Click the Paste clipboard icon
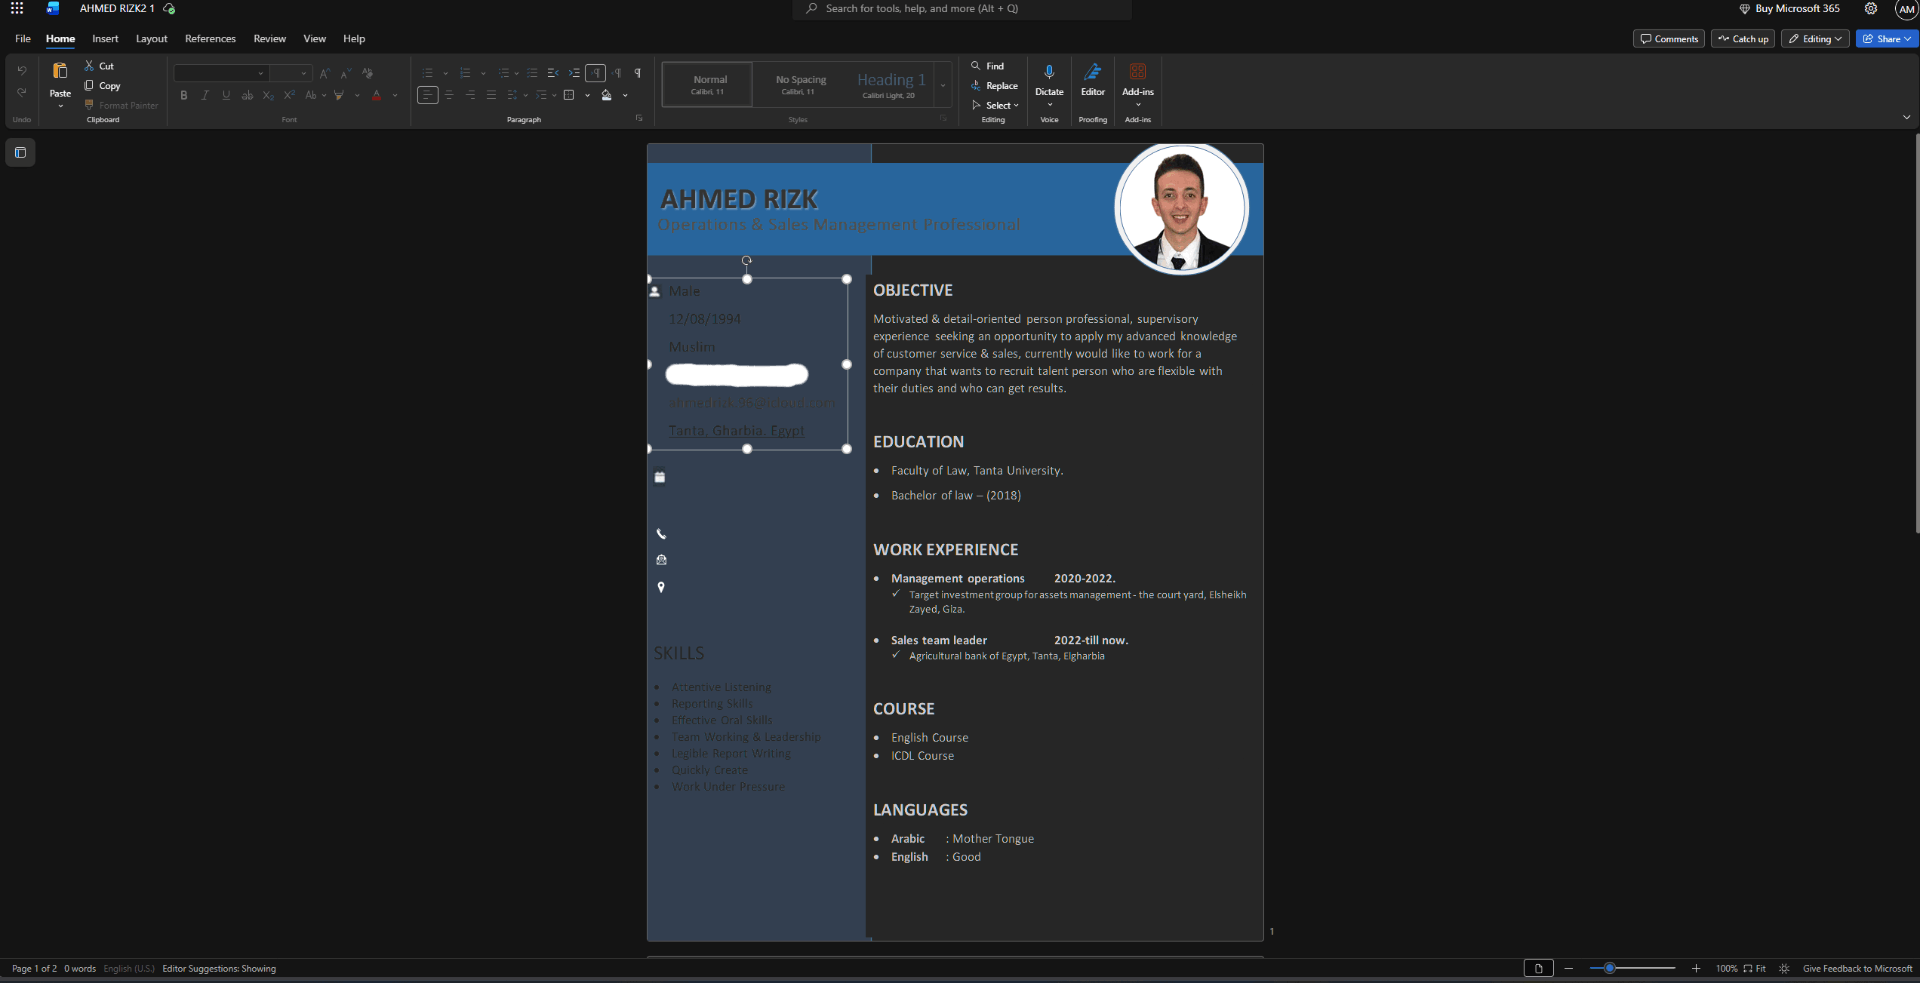This screenshot has height=983, width=1920. pos(60,71)
